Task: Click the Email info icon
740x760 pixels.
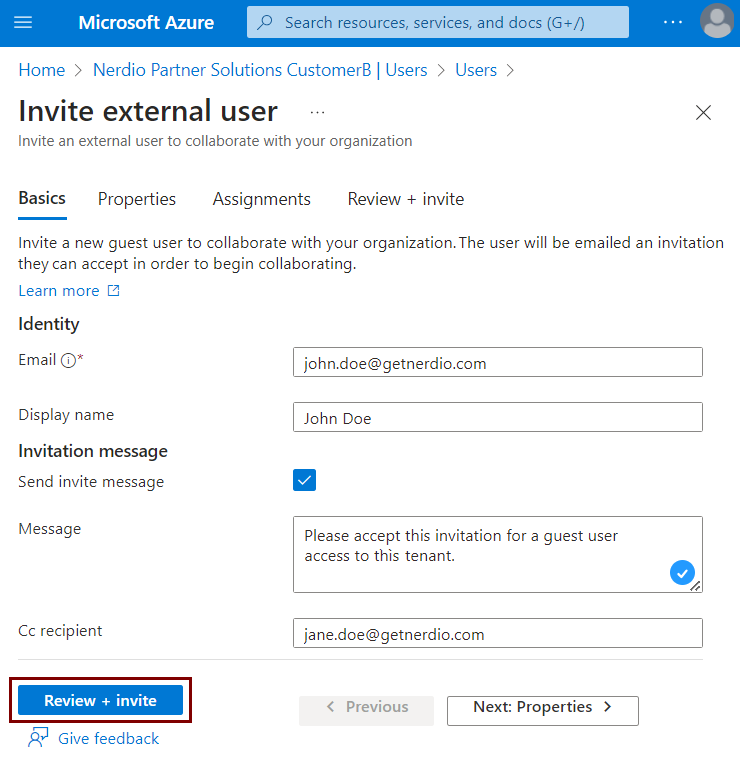Action: 68,360
